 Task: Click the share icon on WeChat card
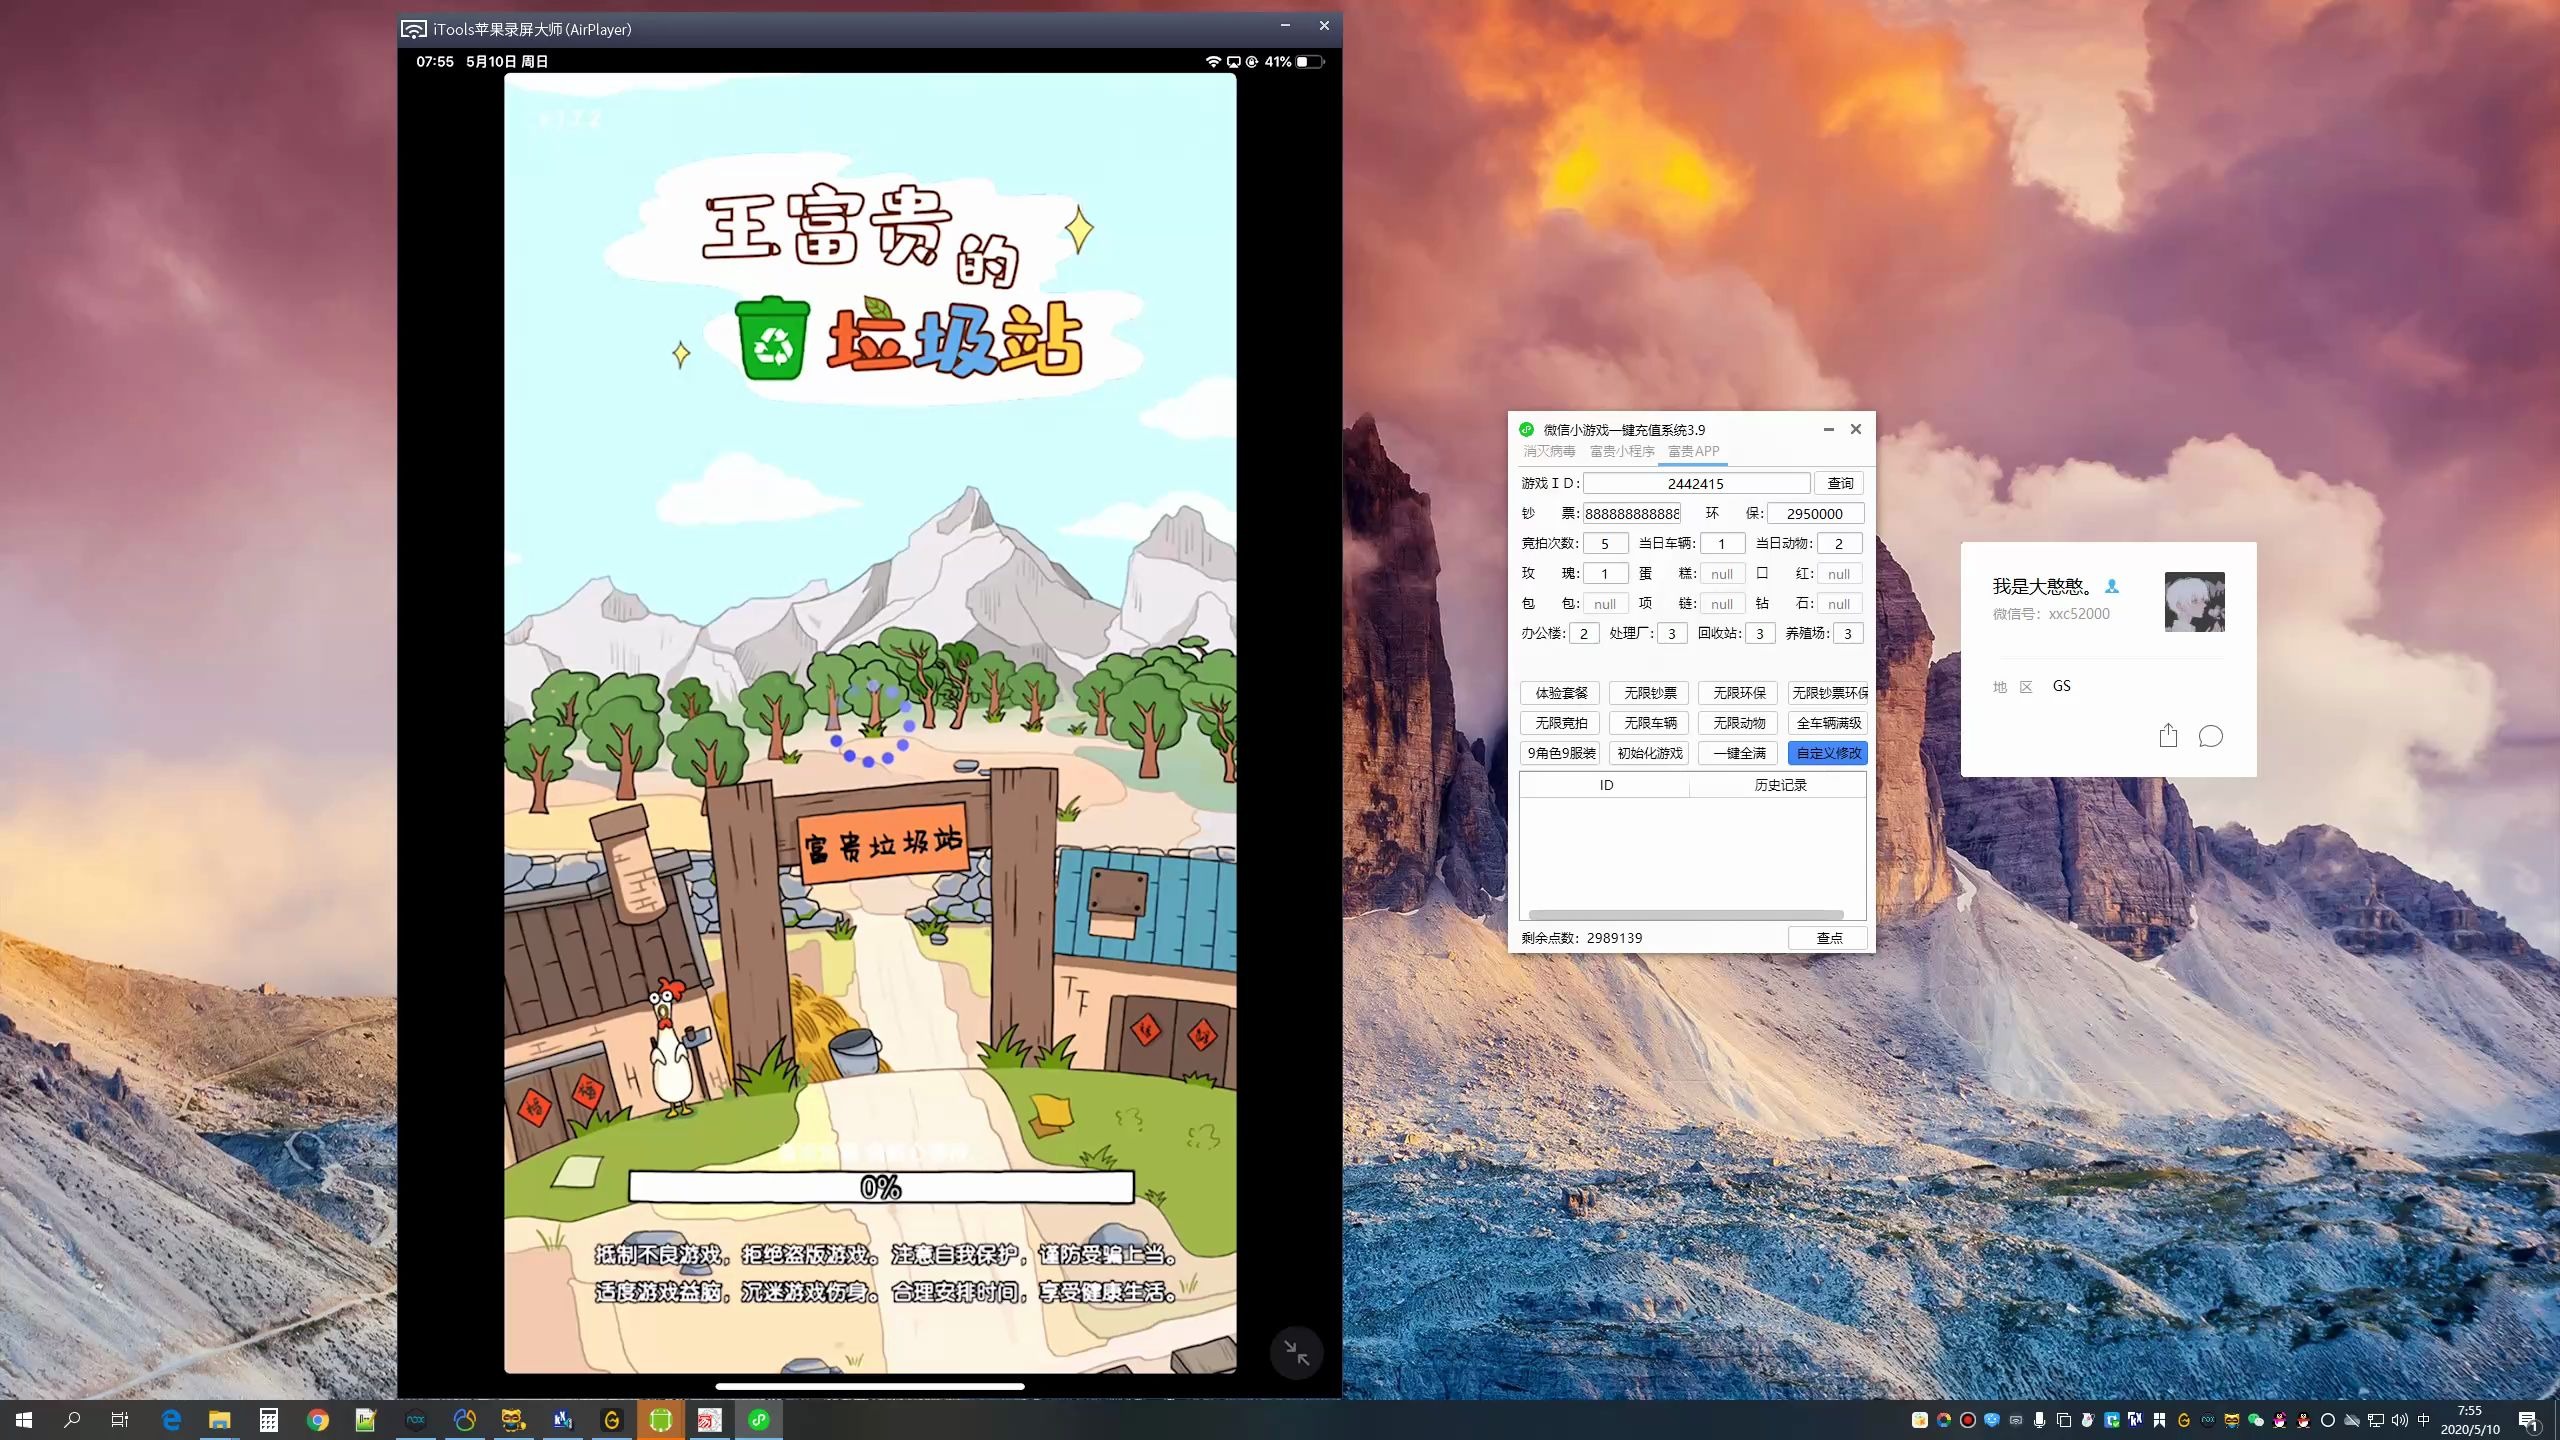click(2167, 736)
